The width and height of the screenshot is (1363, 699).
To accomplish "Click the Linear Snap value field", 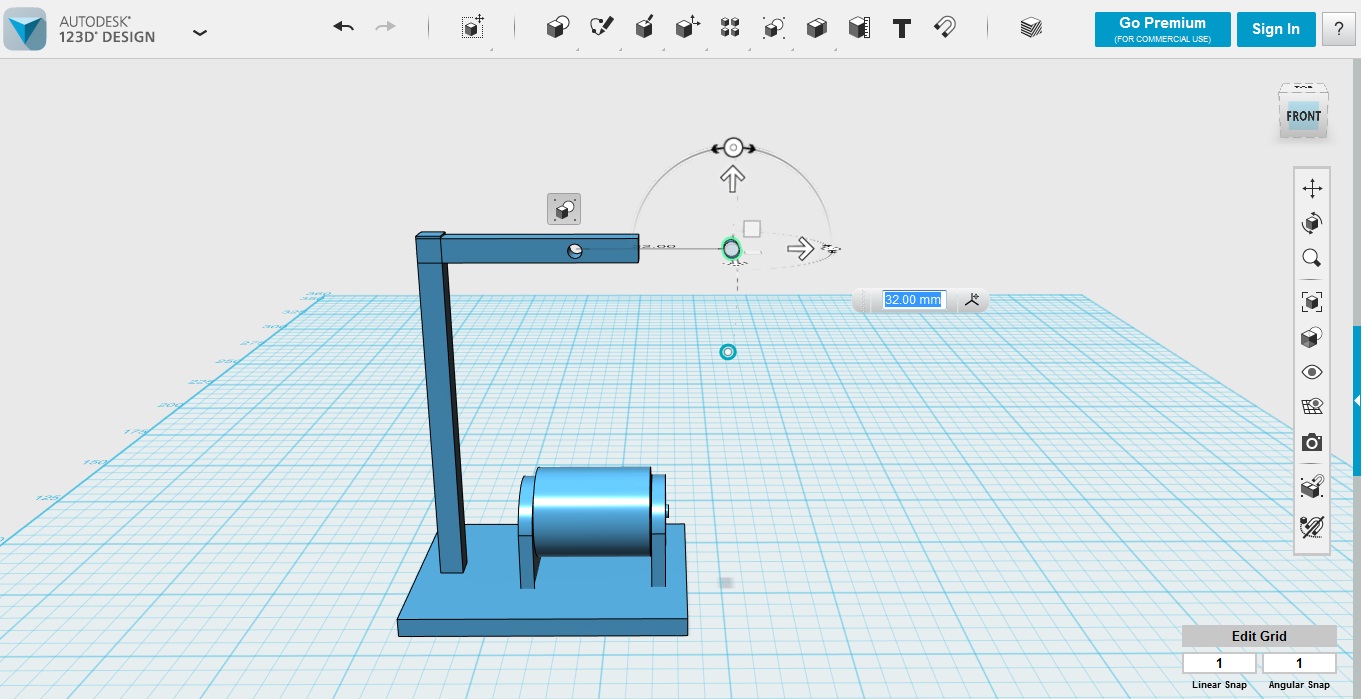I will click(x=1219, y=663).
